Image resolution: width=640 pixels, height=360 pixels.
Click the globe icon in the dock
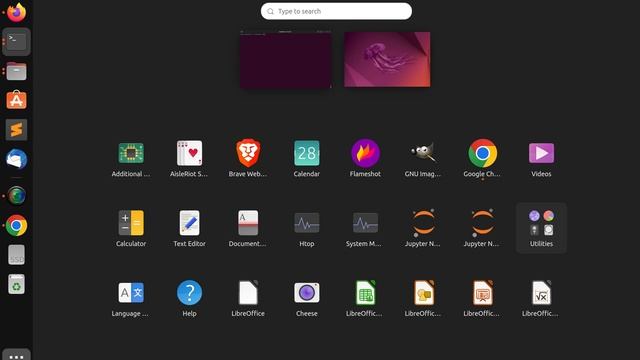[x=16, y=196]
